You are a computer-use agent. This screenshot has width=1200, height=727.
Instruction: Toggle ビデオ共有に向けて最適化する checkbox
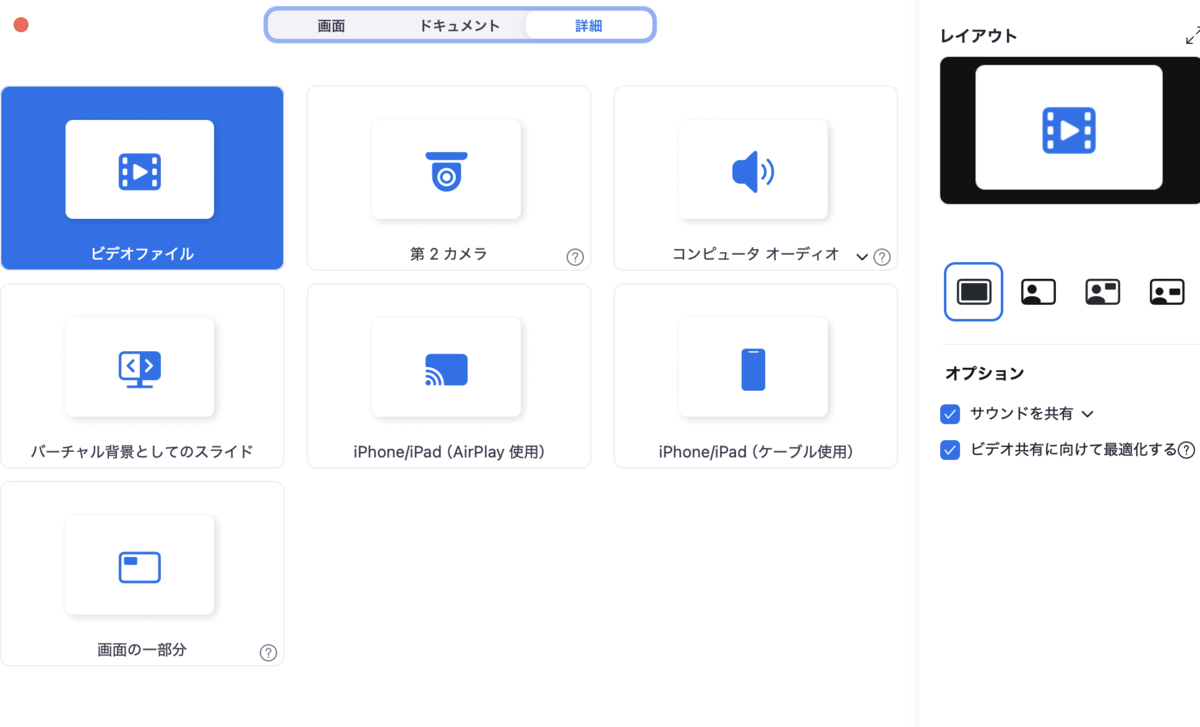(x=950, y=450)
